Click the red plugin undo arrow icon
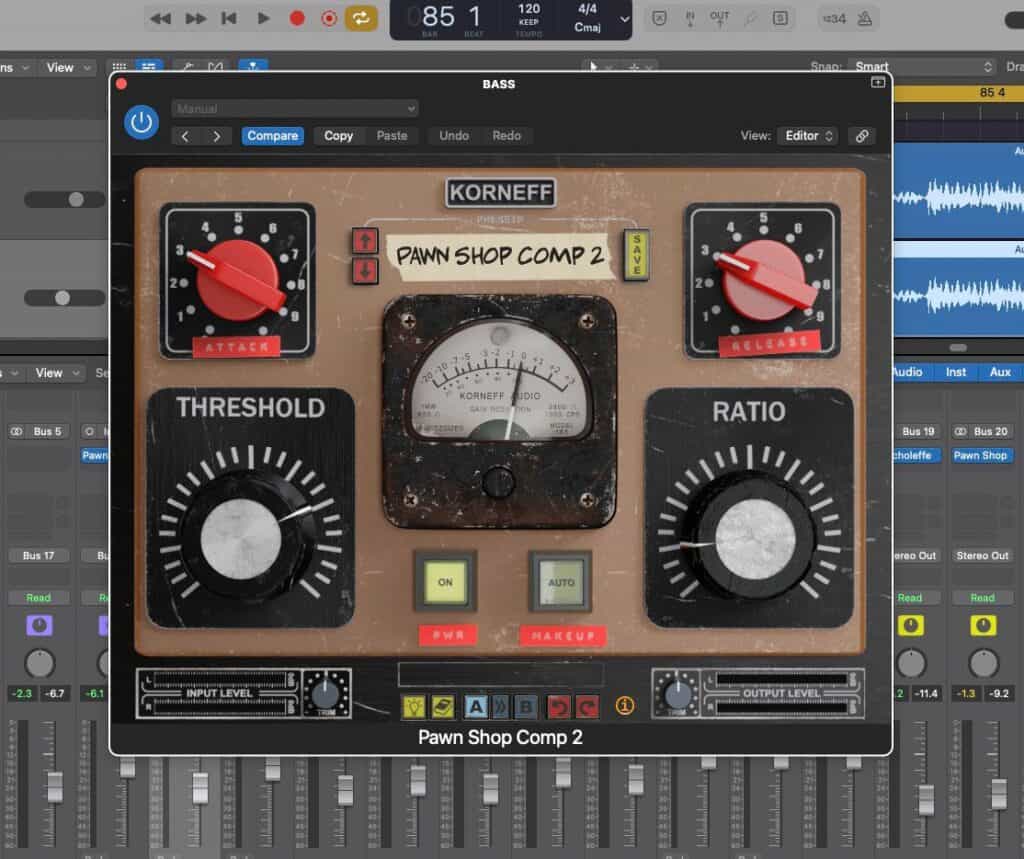The image size is (1024, 859). [558, 706]
